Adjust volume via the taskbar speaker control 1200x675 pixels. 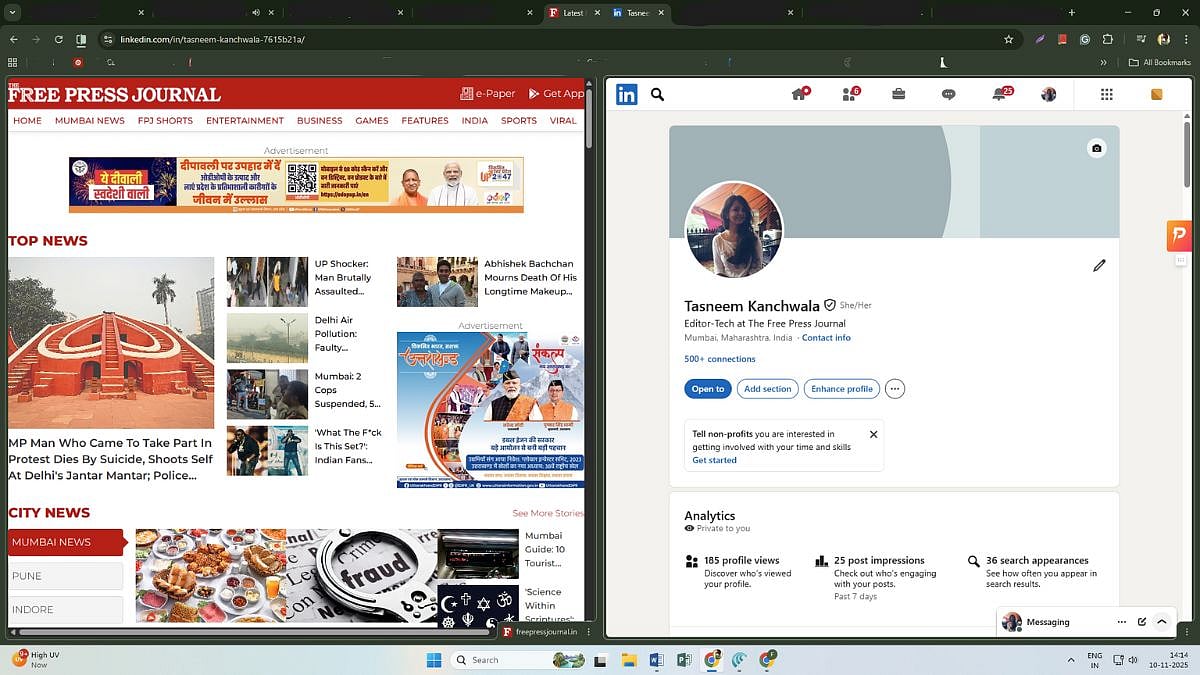point(1134,660)
